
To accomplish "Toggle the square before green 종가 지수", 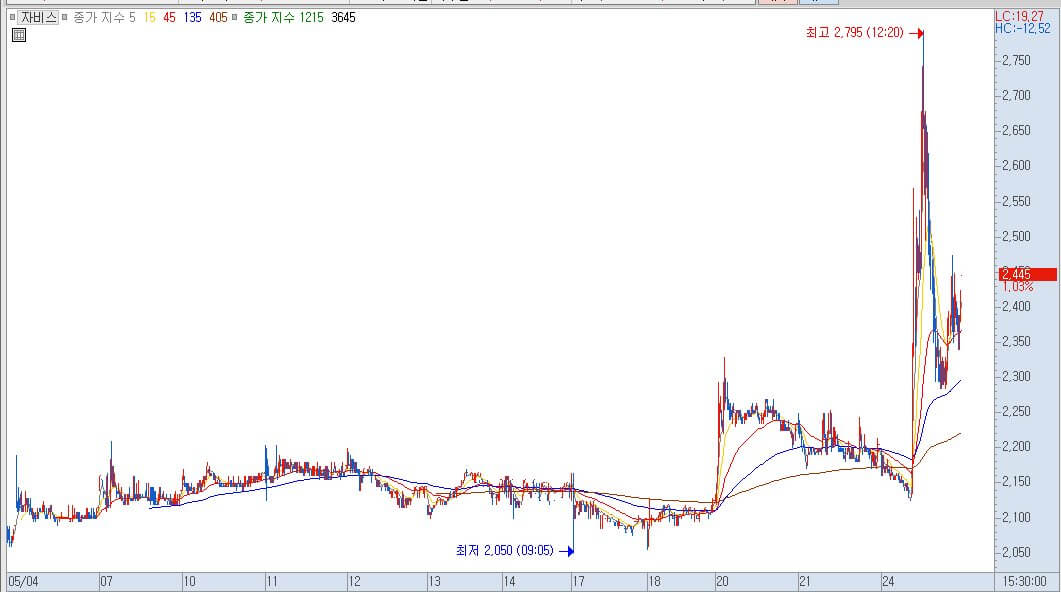I will 235,18.
